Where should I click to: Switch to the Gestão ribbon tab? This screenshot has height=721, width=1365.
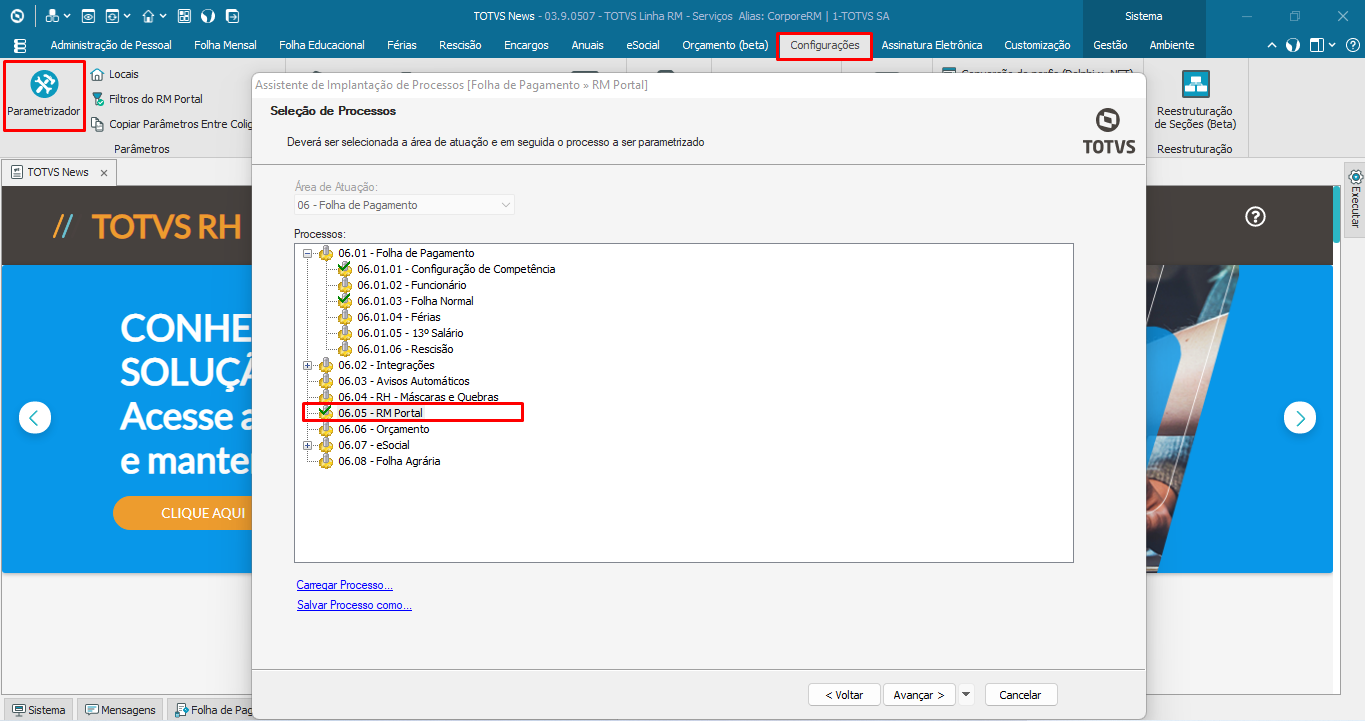pyautogui.click(x=1110, y=45)
